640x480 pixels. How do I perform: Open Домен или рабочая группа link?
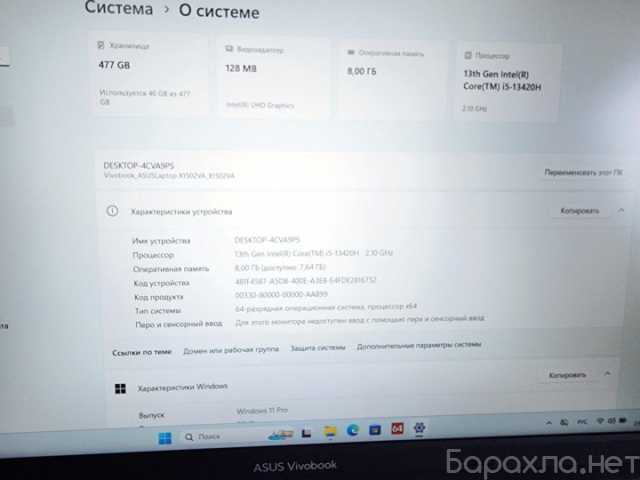[x=230, y=350]
